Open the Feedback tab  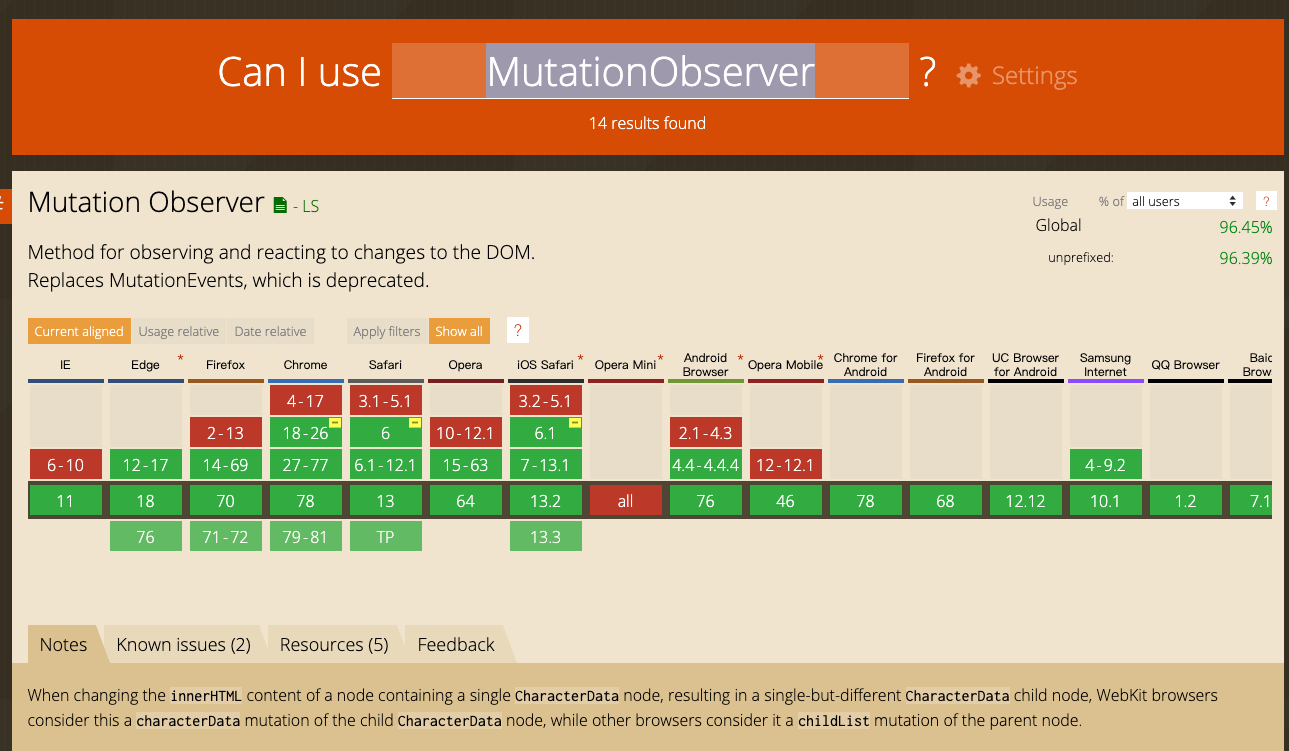pyautogui.click(x=456, y=645)
